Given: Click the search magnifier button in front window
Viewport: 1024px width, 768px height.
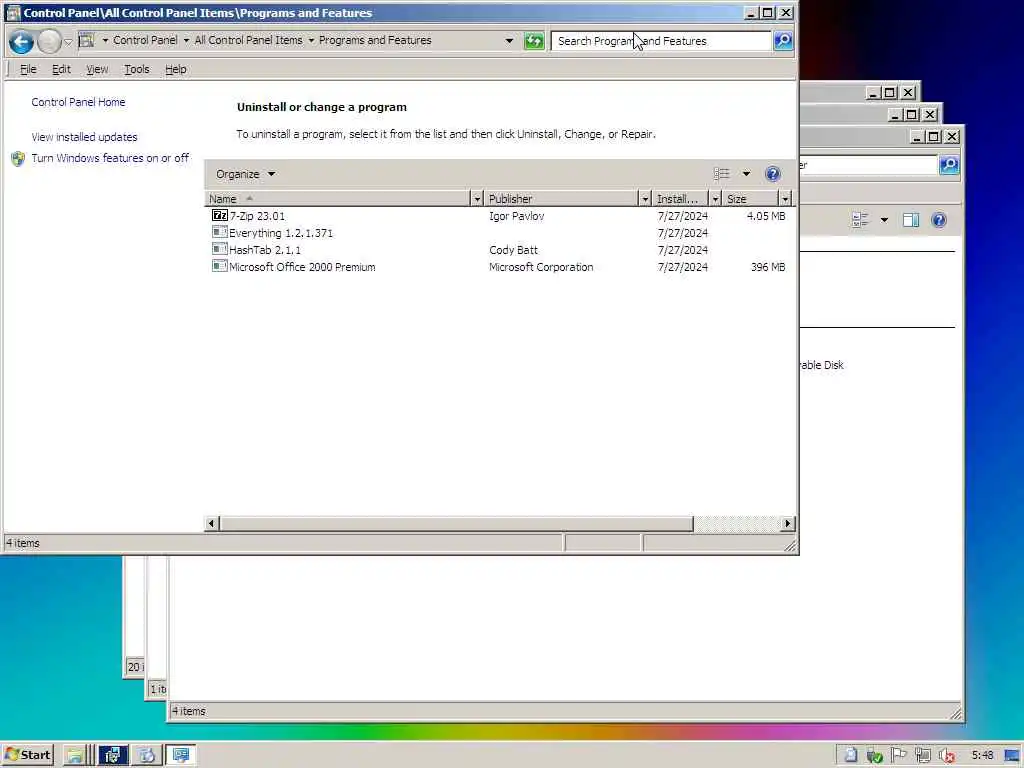Looking at the screenshot, I should point(782,41).
